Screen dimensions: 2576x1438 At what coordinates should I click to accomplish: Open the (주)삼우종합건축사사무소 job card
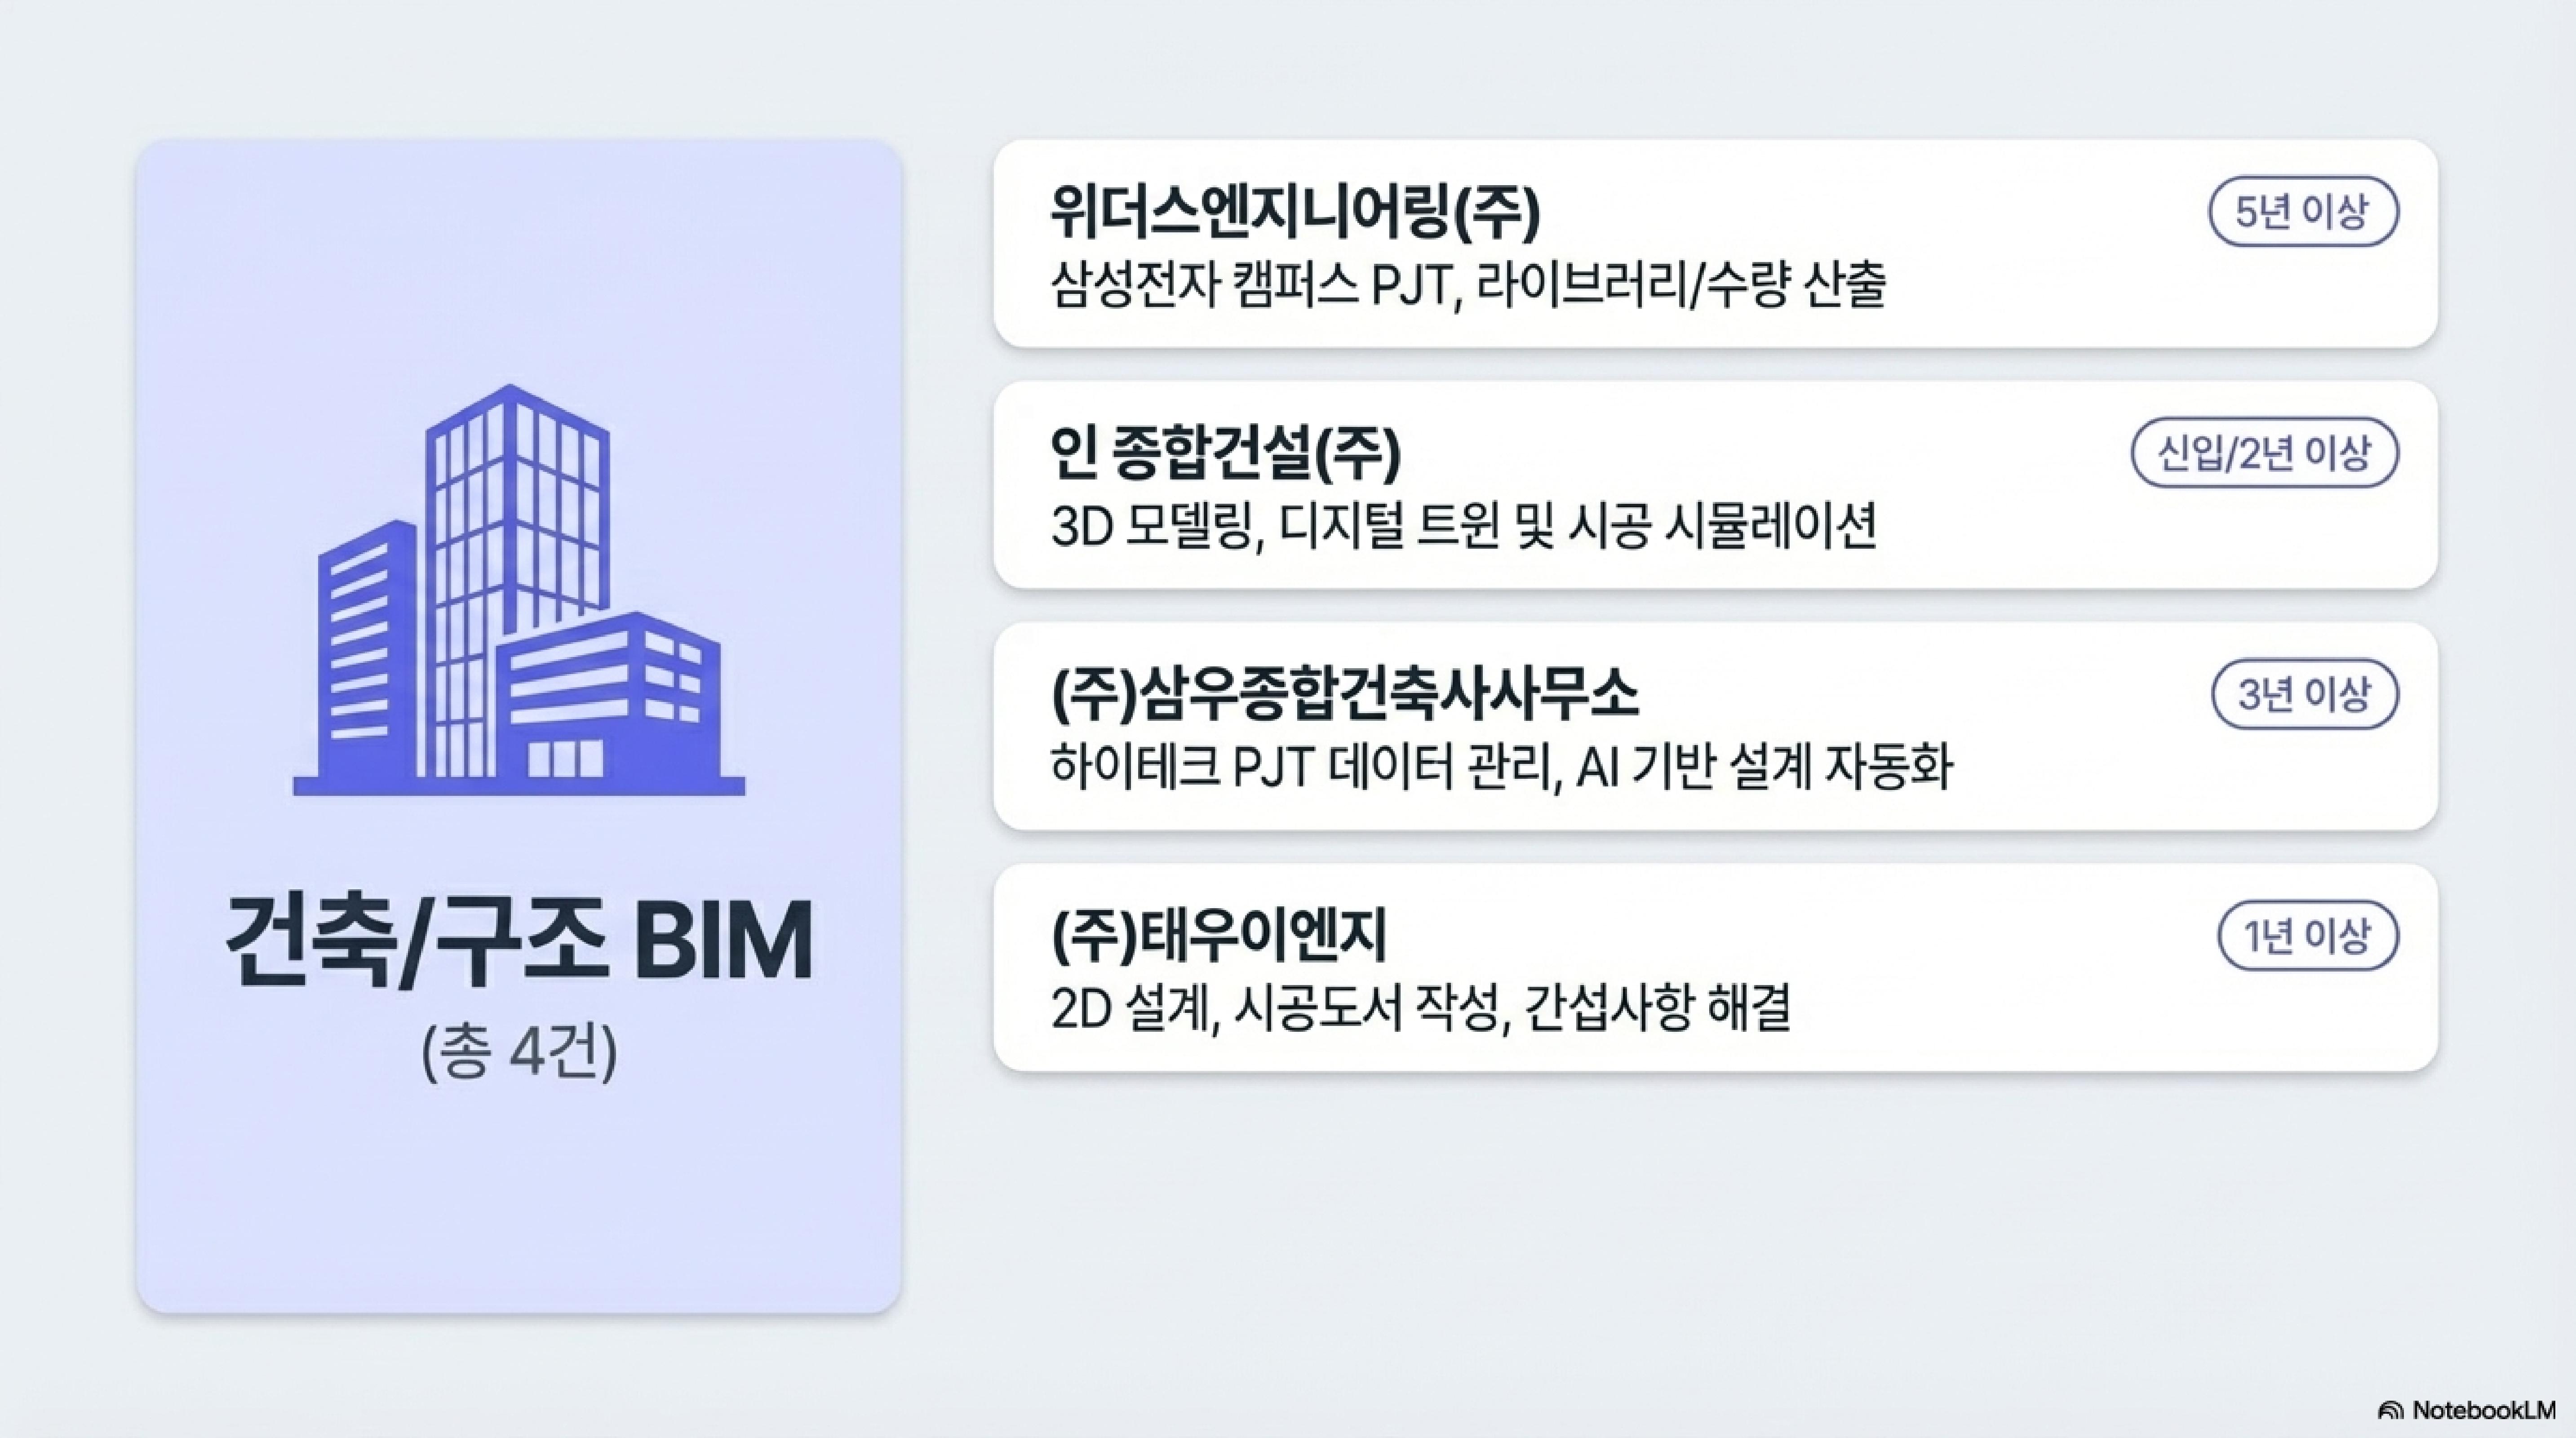[1715, 726]
